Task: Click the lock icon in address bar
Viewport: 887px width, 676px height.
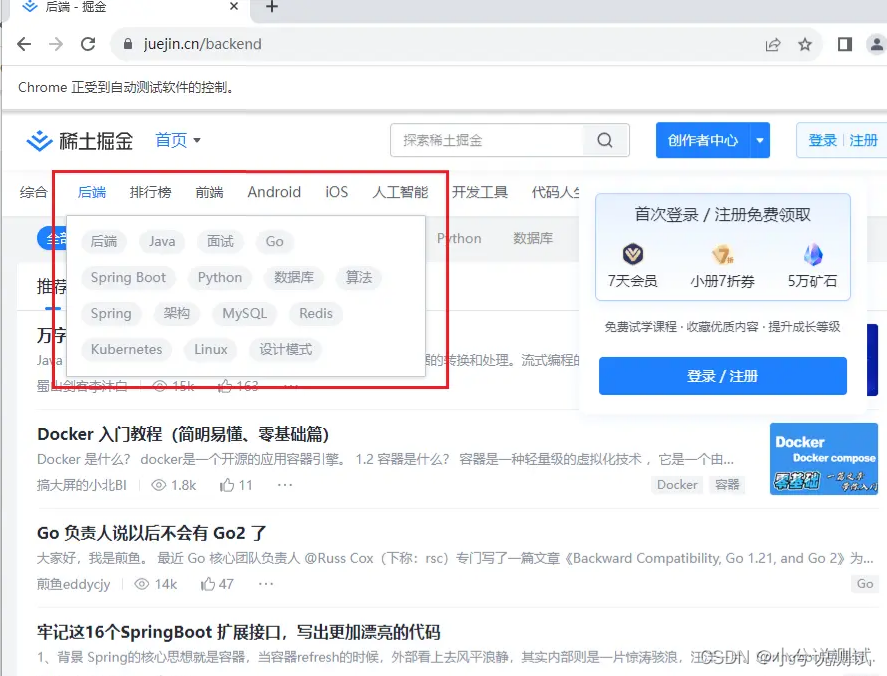Action: coord(128,44)
